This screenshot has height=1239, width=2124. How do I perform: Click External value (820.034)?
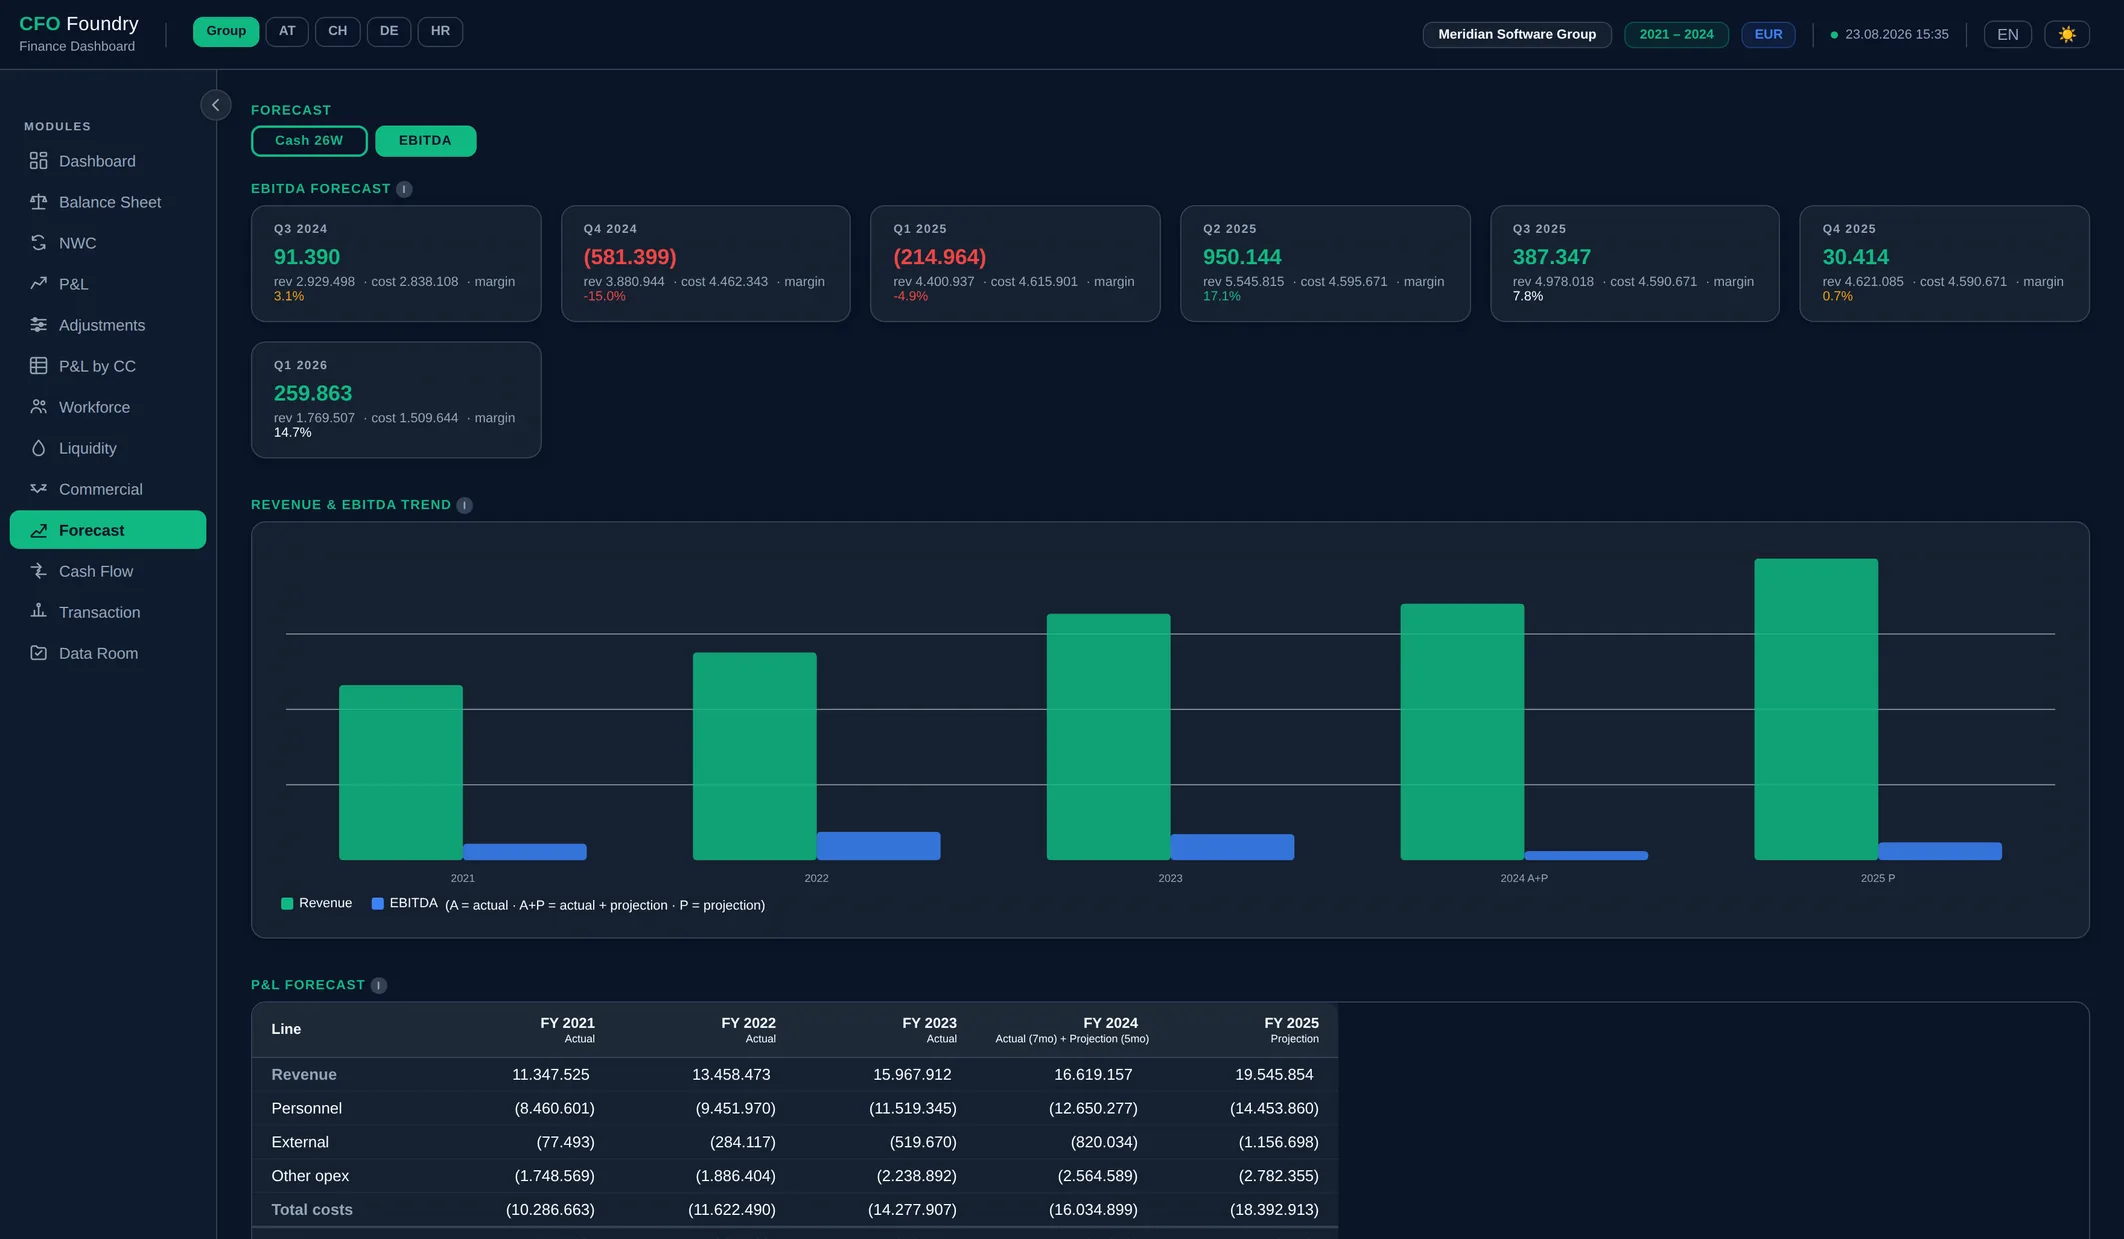1104,1143
